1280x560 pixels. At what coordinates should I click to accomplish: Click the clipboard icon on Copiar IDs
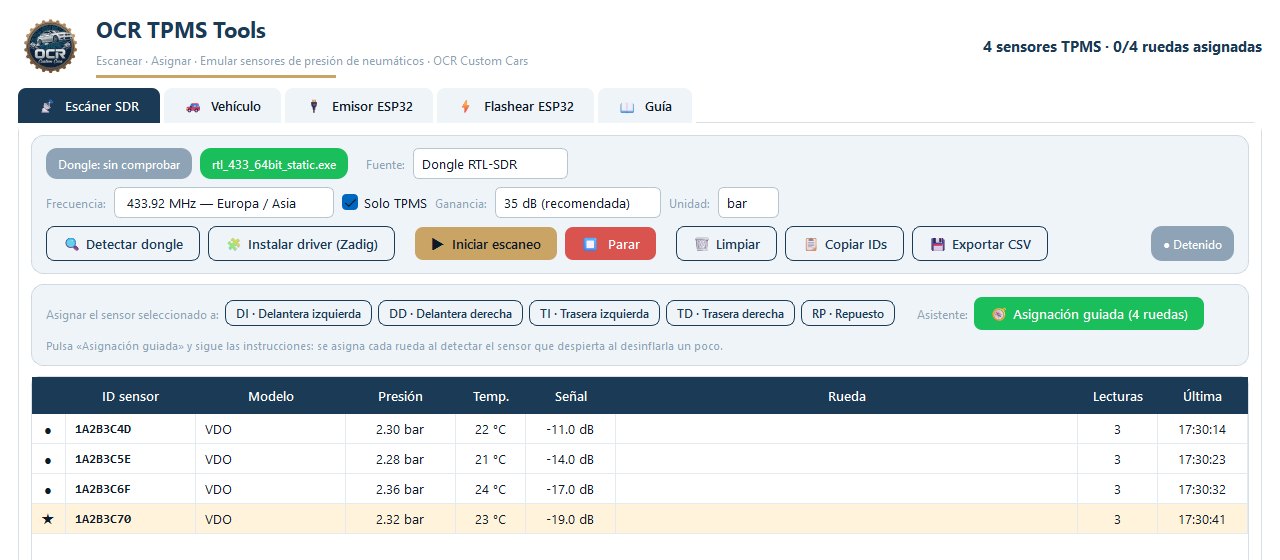click(x=811, y=244)
